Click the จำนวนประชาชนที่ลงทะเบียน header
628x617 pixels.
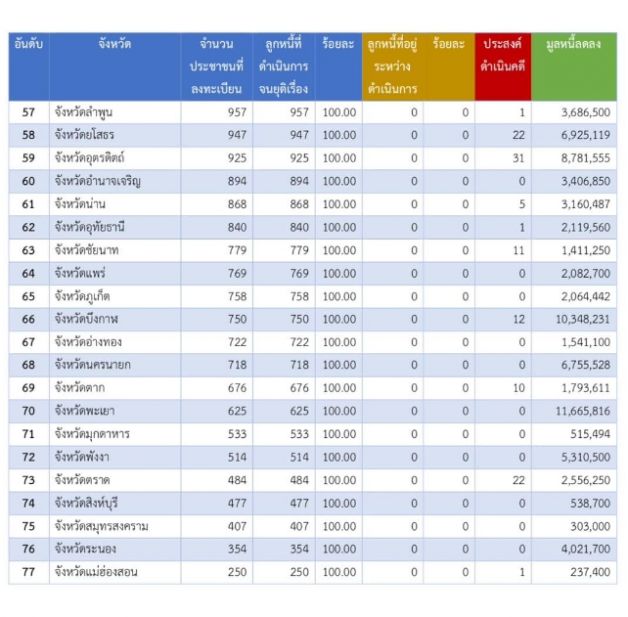coord(216,66)
